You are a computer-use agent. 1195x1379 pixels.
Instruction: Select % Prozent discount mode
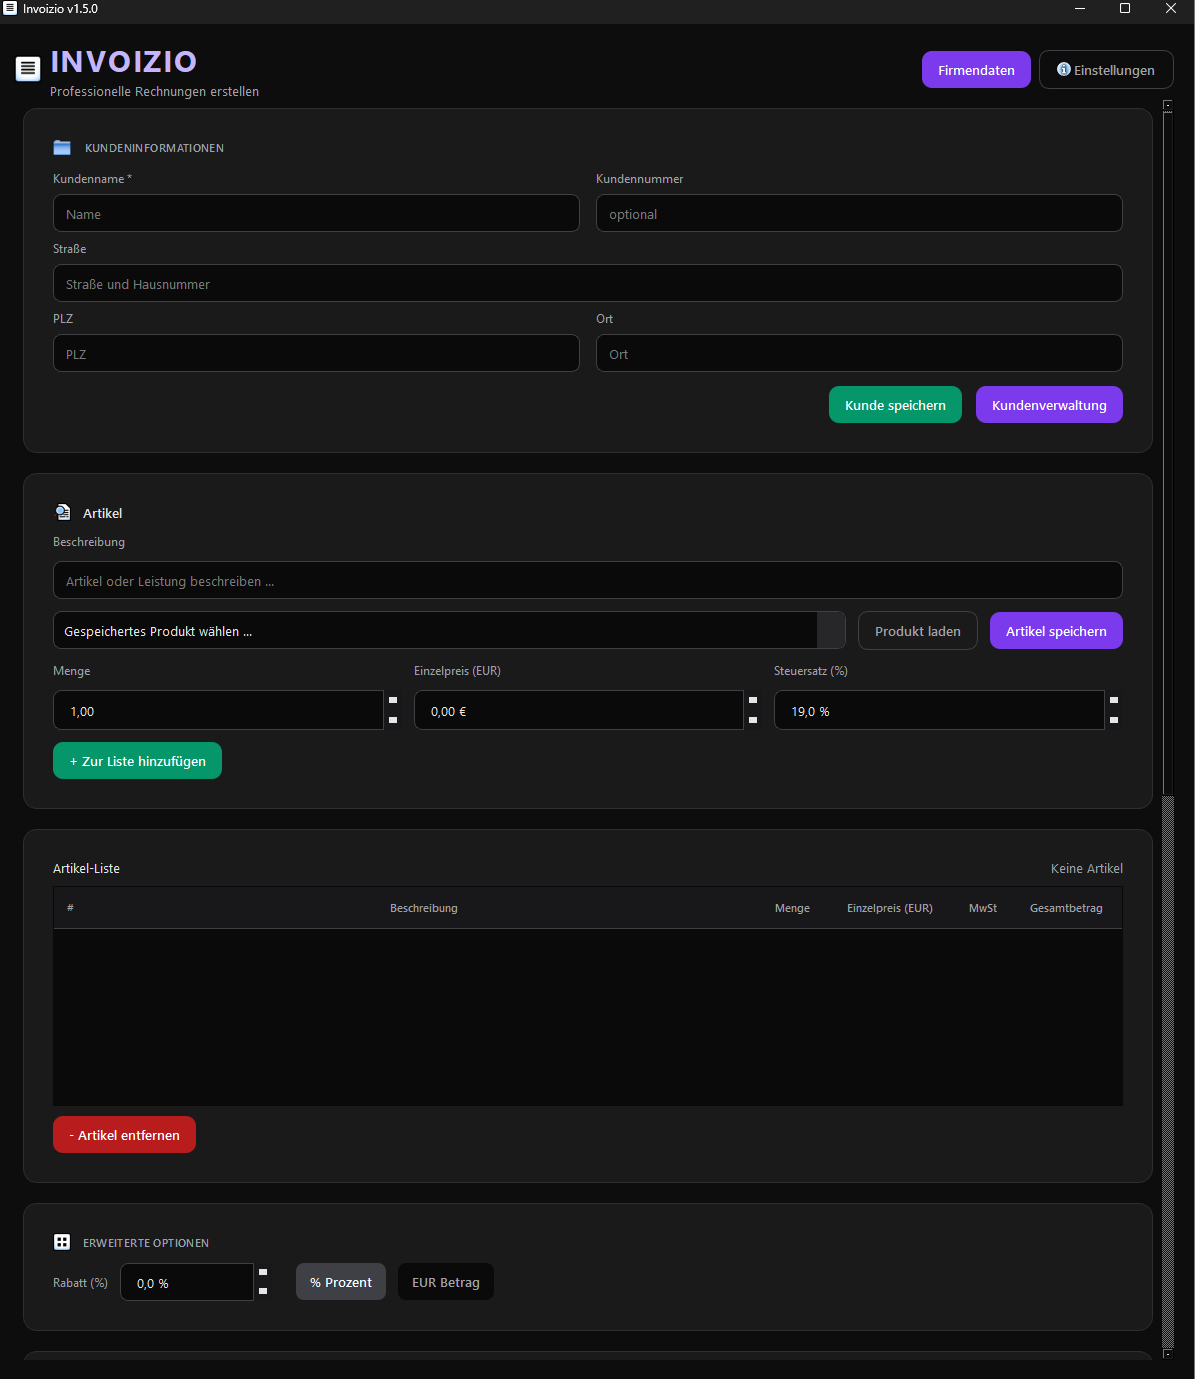click(341, 1282)
